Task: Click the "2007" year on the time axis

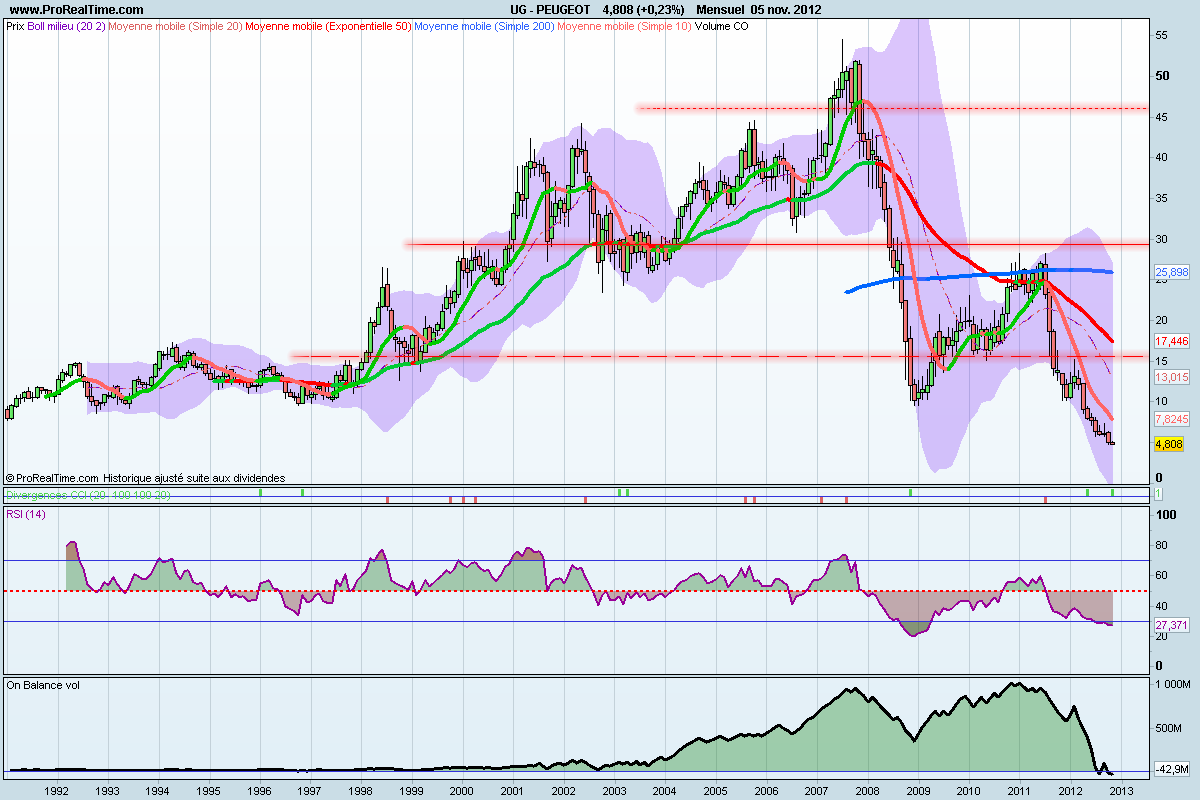Action: [x=816, y=789]
